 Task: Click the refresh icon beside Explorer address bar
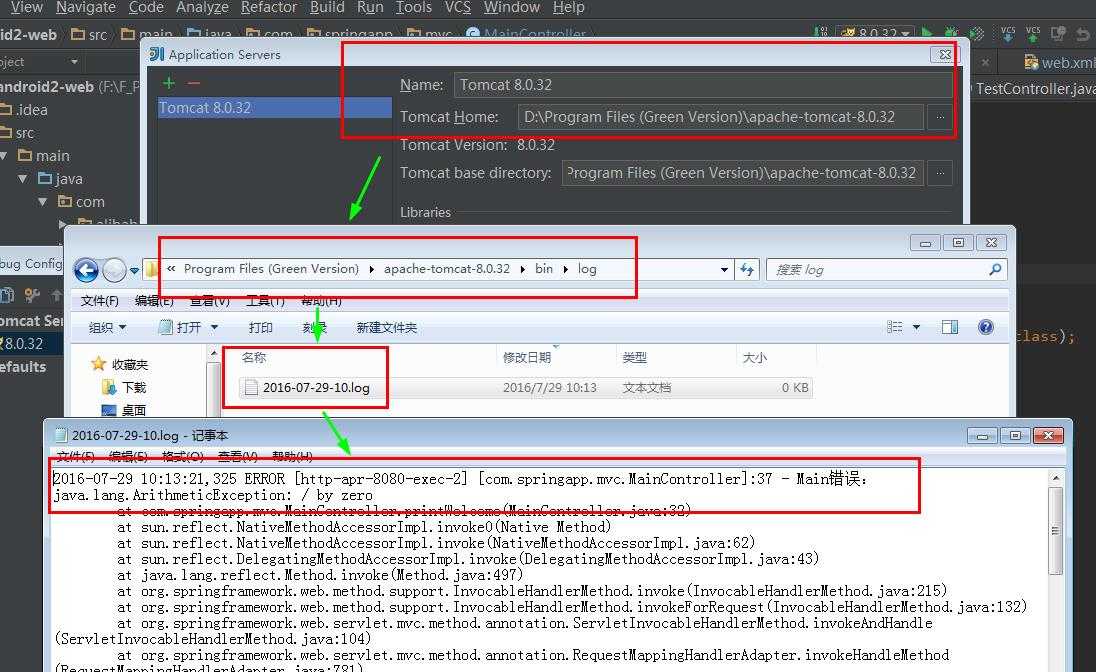(x=747, y=269)
